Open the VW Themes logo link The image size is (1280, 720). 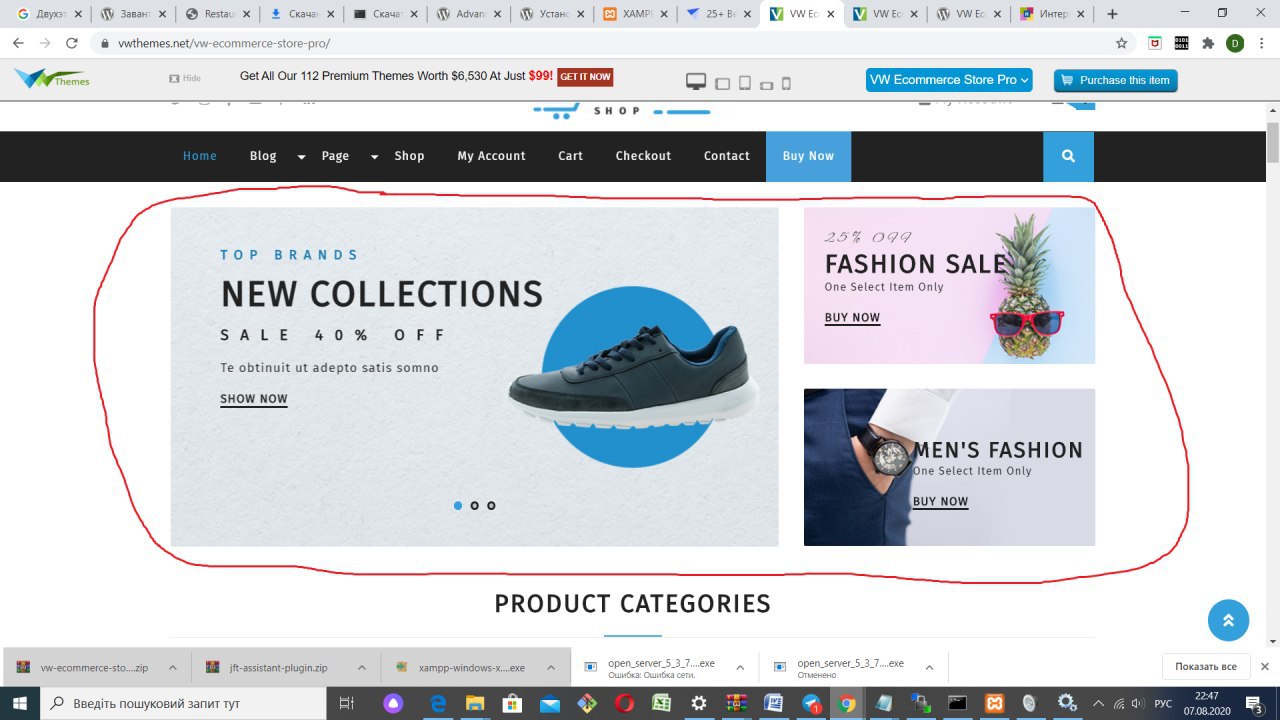coord(52,79)
